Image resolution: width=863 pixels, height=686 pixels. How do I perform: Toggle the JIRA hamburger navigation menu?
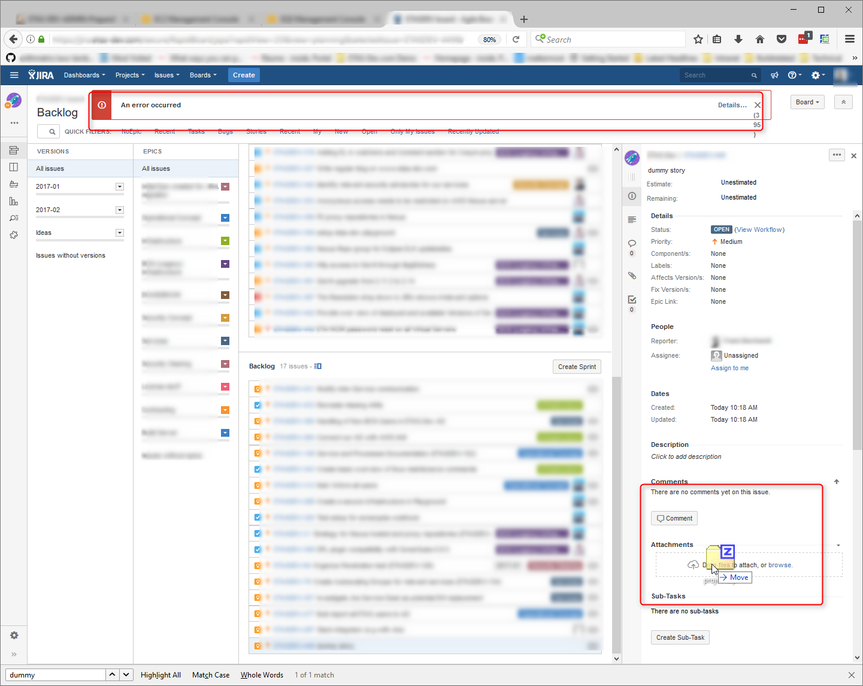pos(14,75)
